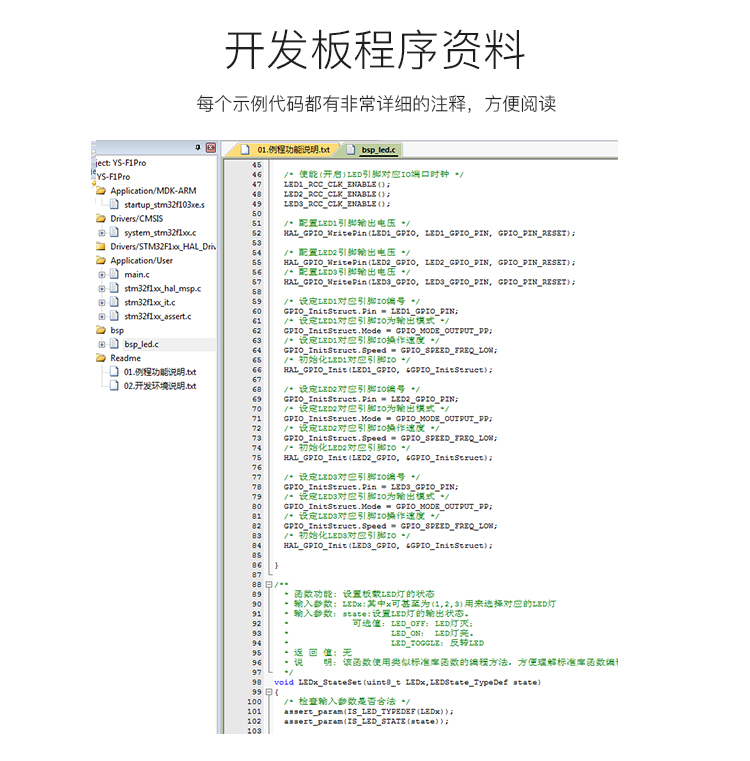
Task: Expand the main.c tree node
Action: [101, 274]
